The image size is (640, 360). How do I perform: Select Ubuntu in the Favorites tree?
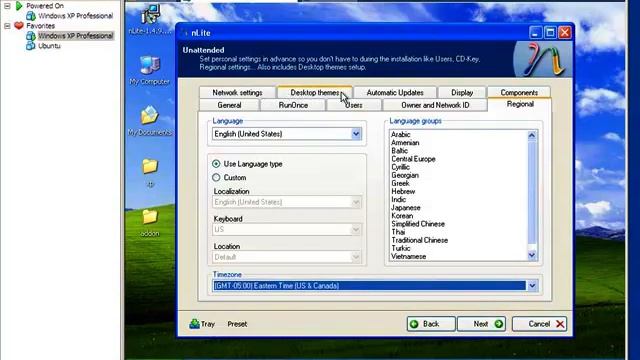click(x=49, y=46)
